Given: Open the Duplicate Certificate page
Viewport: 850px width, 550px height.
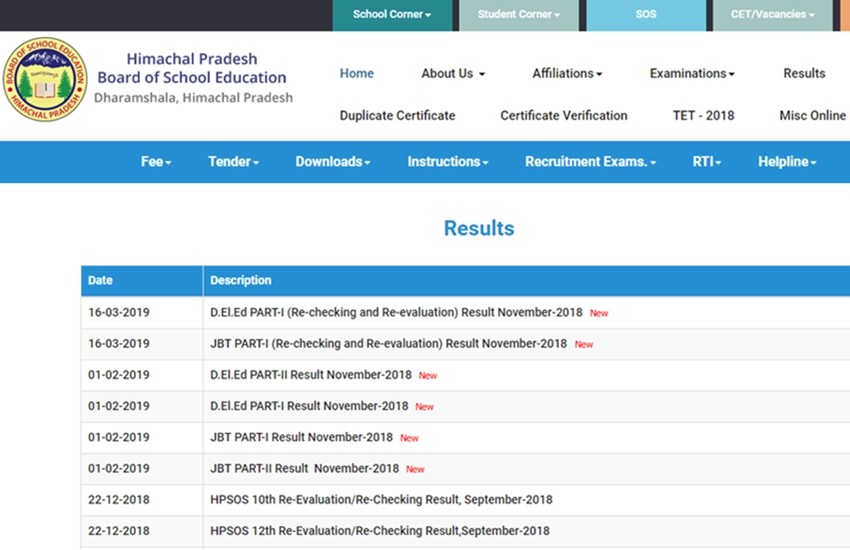Looking at the screenshot, I should point(397,115).
